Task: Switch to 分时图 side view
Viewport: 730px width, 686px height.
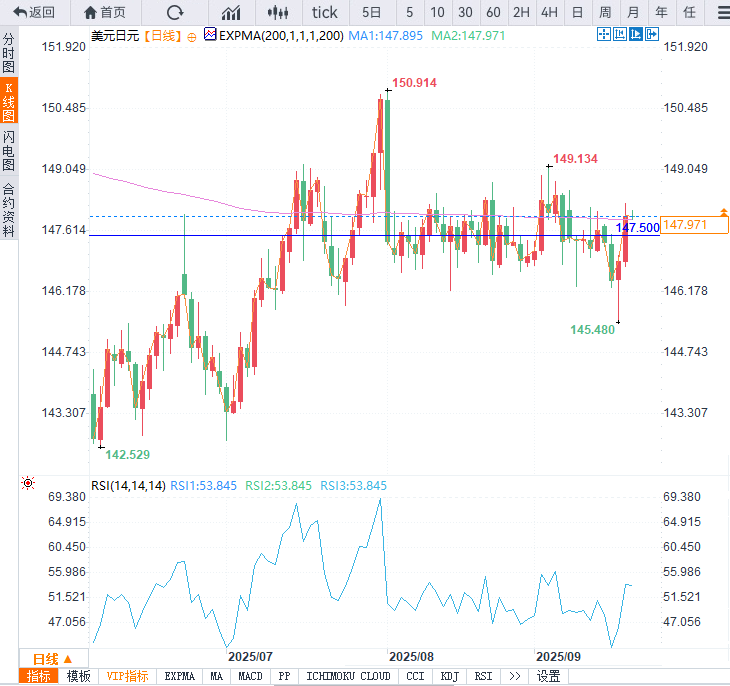Action: (x=9, y=53)
